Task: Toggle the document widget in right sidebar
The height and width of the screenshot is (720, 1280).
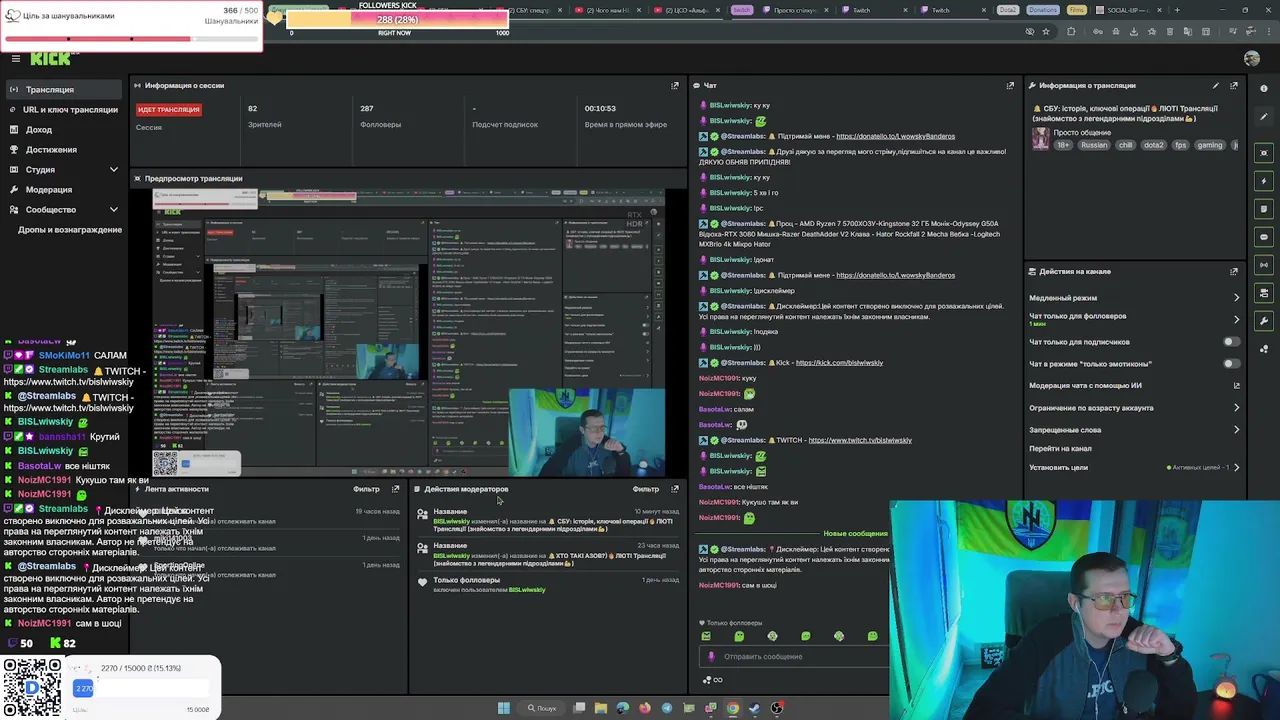Action: (x=1264, y=209)
